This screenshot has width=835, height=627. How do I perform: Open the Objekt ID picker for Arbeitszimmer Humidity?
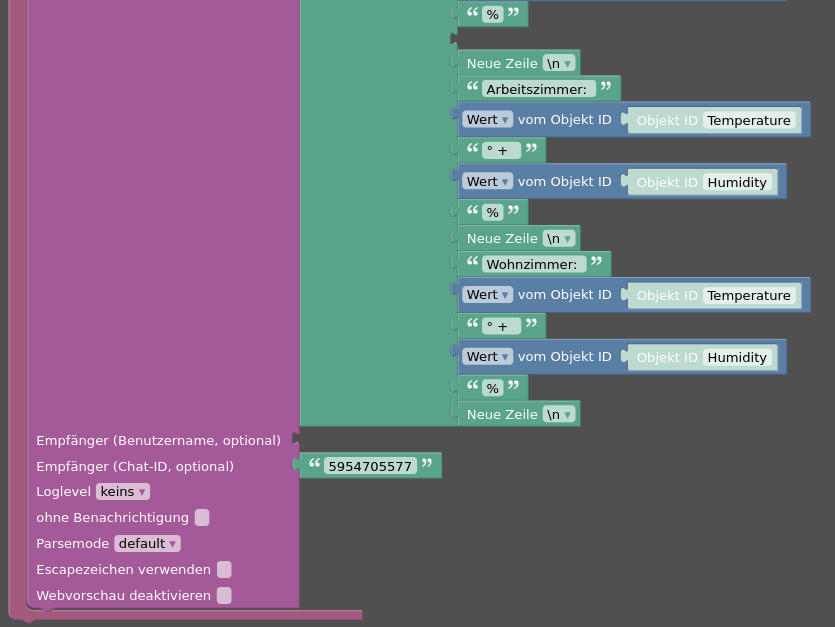(x=668, y=182)
